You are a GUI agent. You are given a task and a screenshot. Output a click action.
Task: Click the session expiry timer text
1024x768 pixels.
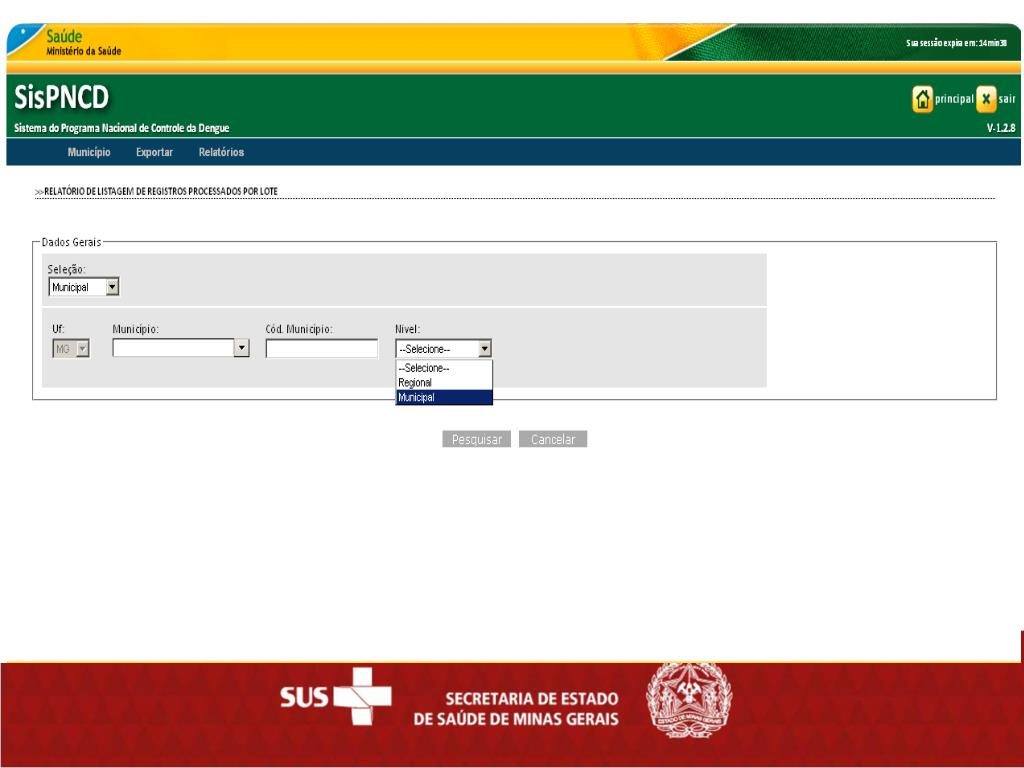click(x=956, y=43)
